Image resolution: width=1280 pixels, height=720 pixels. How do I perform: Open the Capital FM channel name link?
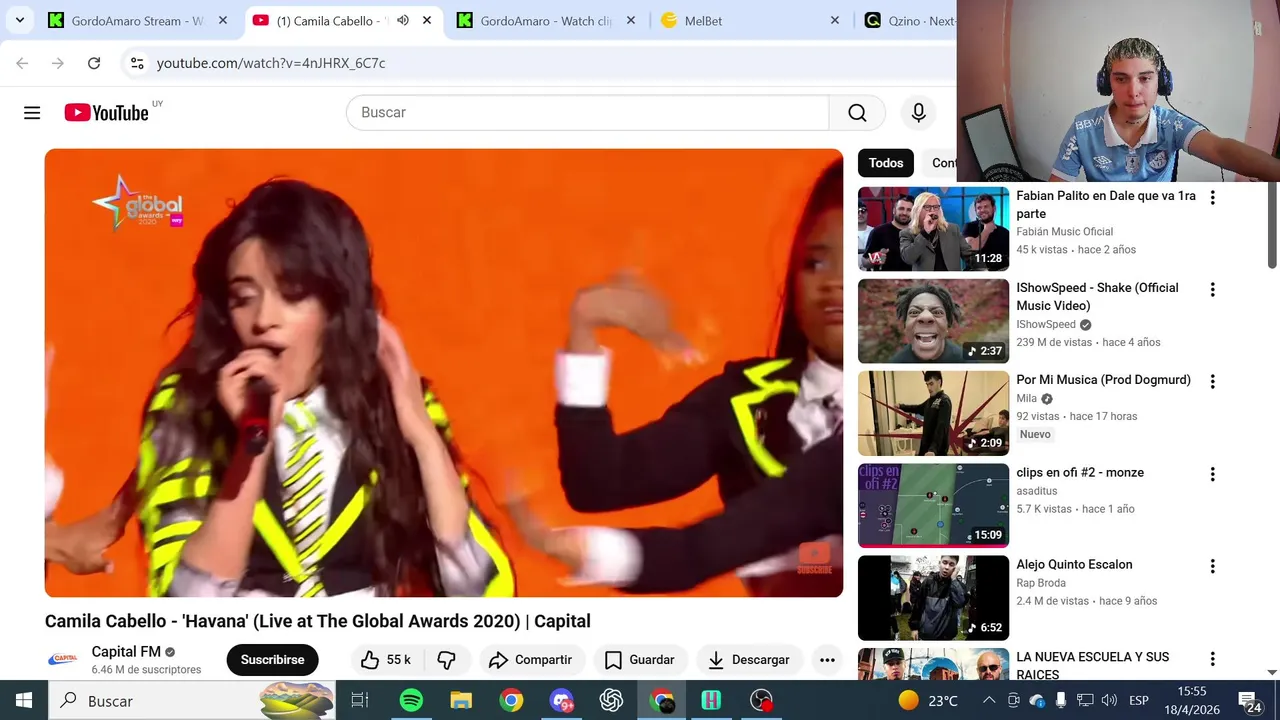click(126, 652)
